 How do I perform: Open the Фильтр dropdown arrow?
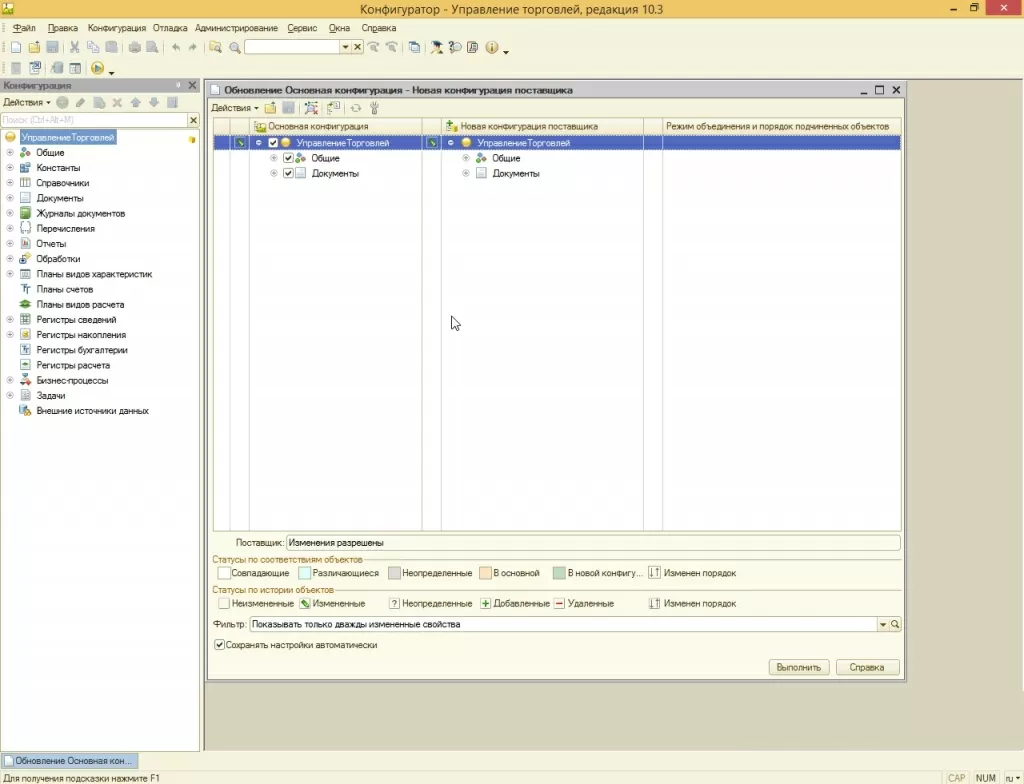click(x=882, y=624)
